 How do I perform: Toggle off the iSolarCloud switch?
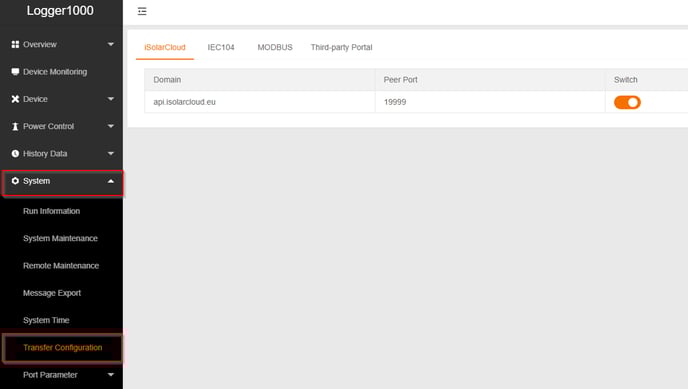[627, 102]
